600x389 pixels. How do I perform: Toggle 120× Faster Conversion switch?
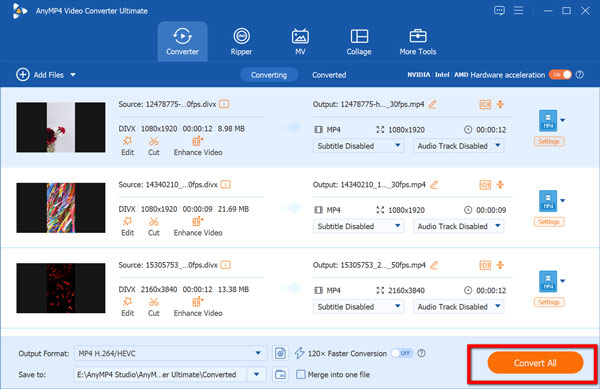tap(402, 353)
